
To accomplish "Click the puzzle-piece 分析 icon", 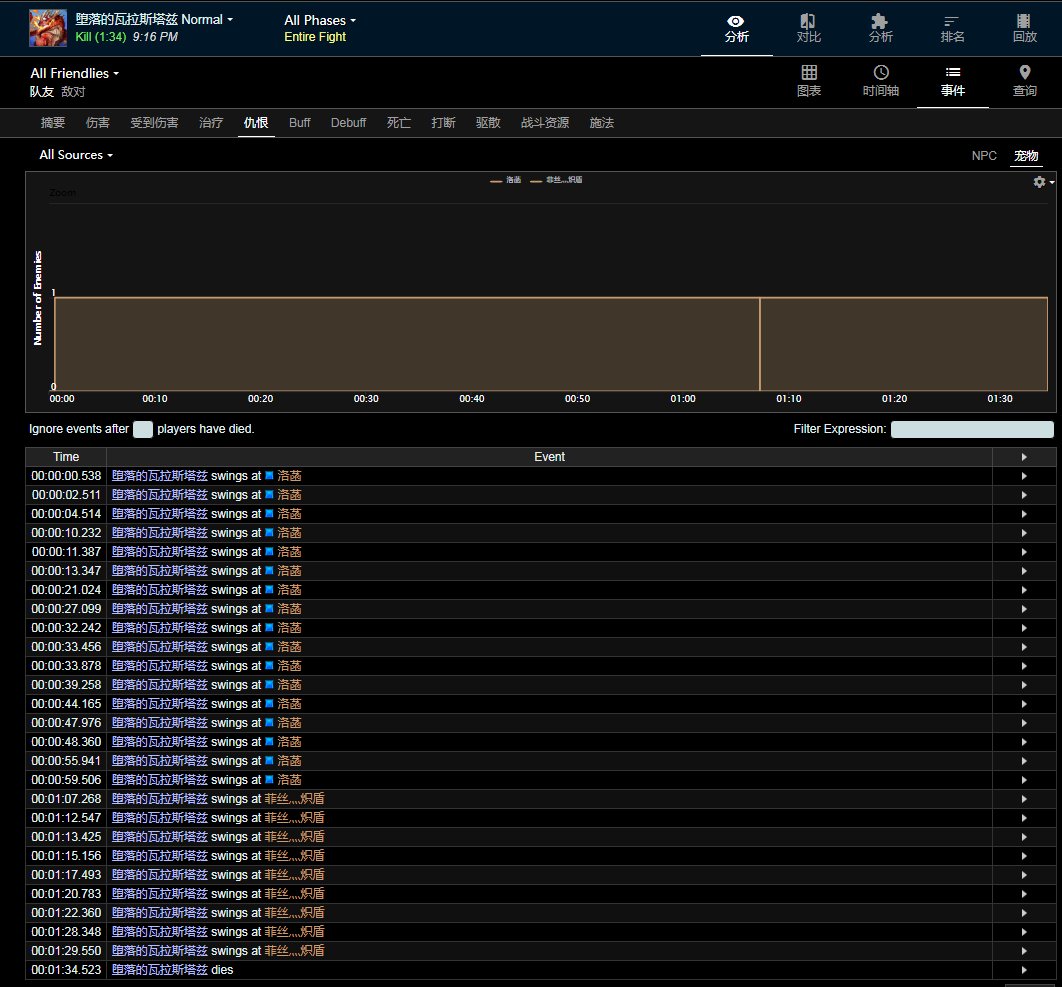I will [x=880, y=28].
